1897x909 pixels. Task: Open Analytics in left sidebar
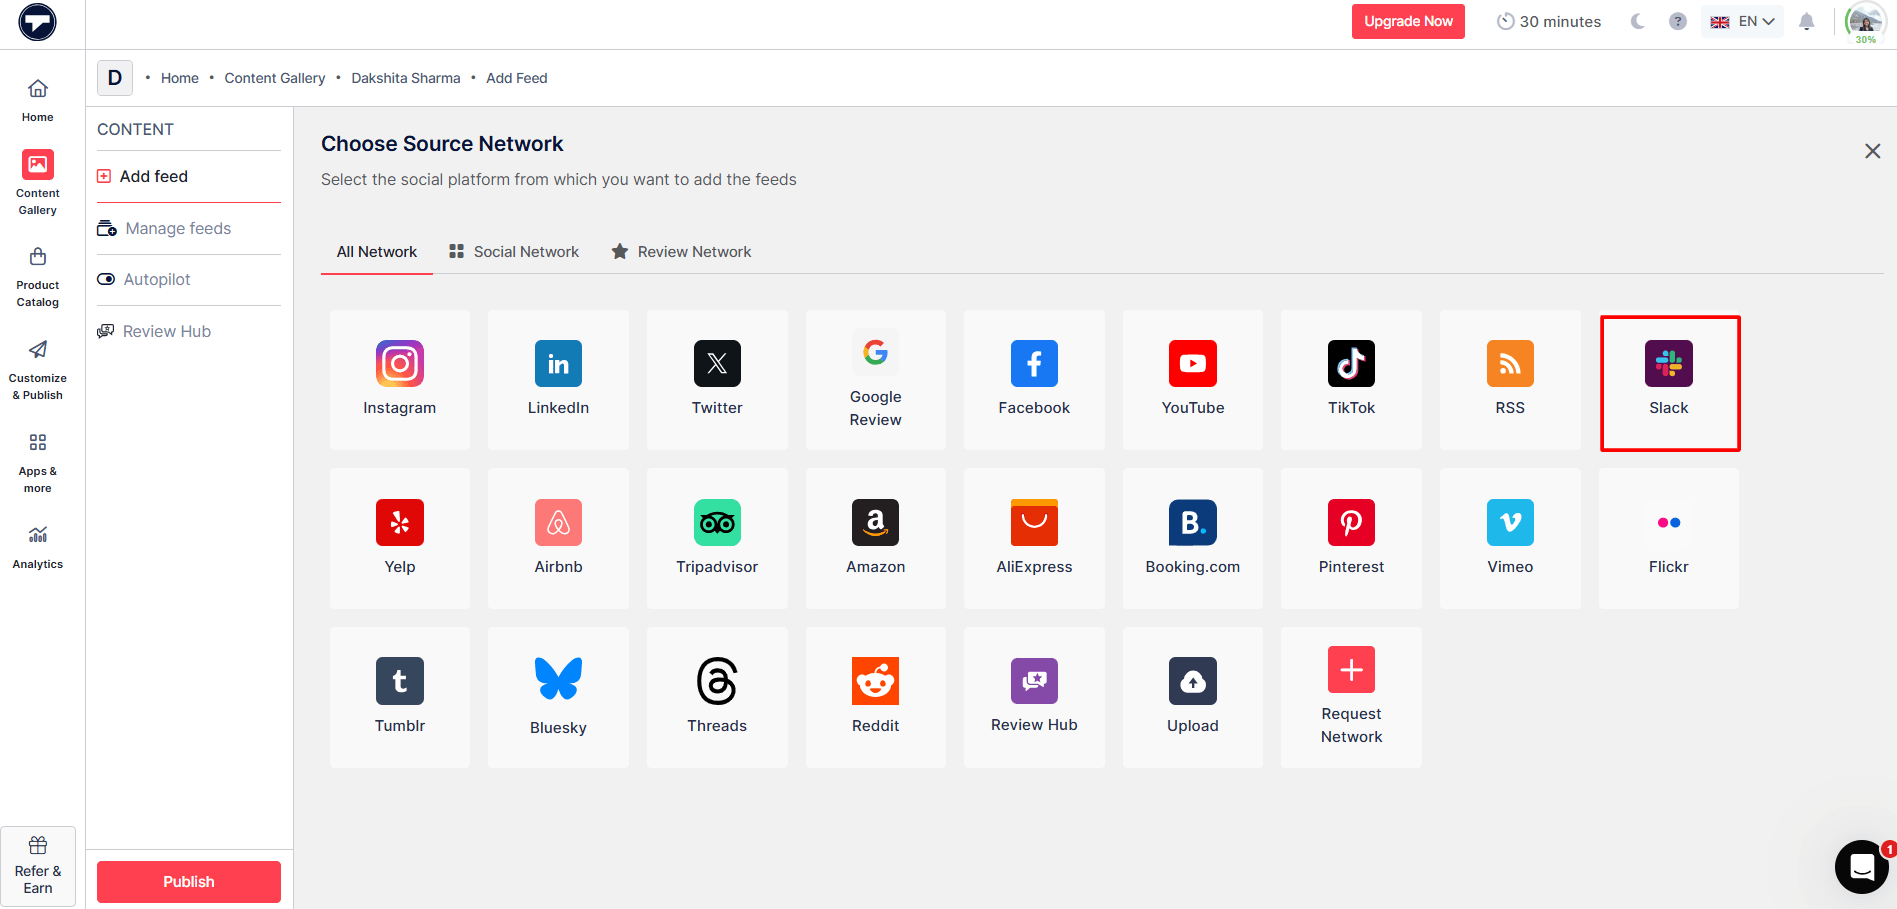38,548
